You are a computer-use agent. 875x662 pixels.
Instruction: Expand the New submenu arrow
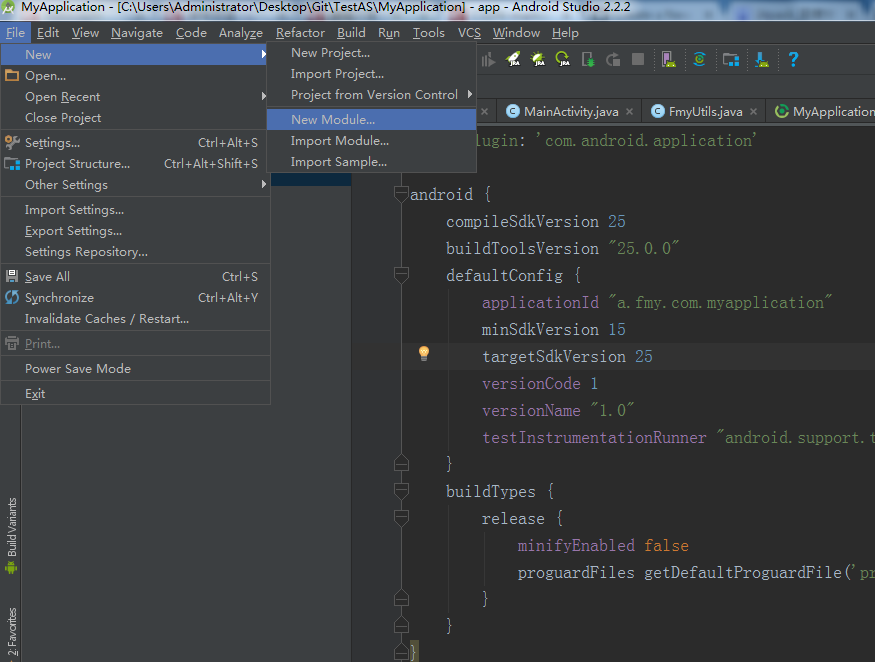263,54
